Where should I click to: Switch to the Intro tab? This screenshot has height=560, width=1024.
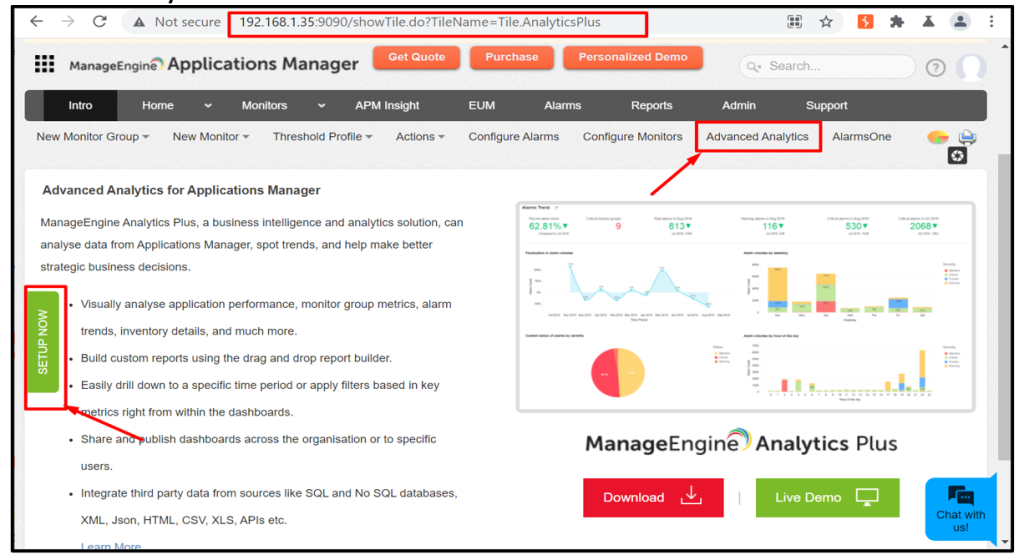[x=80, y=106]
